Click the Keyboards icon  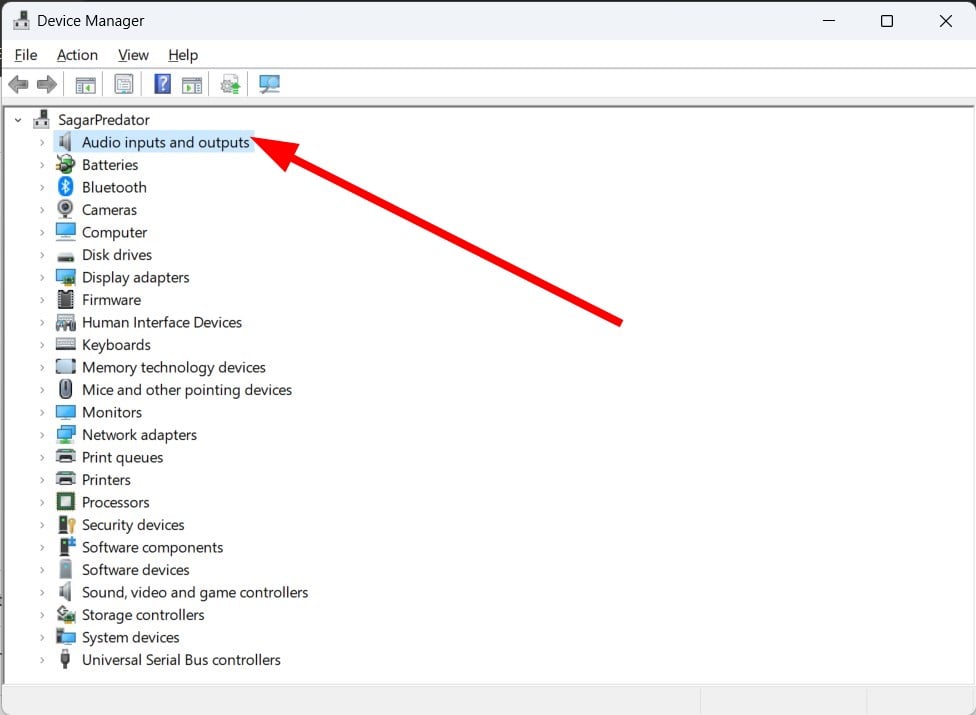click(65, 344)
